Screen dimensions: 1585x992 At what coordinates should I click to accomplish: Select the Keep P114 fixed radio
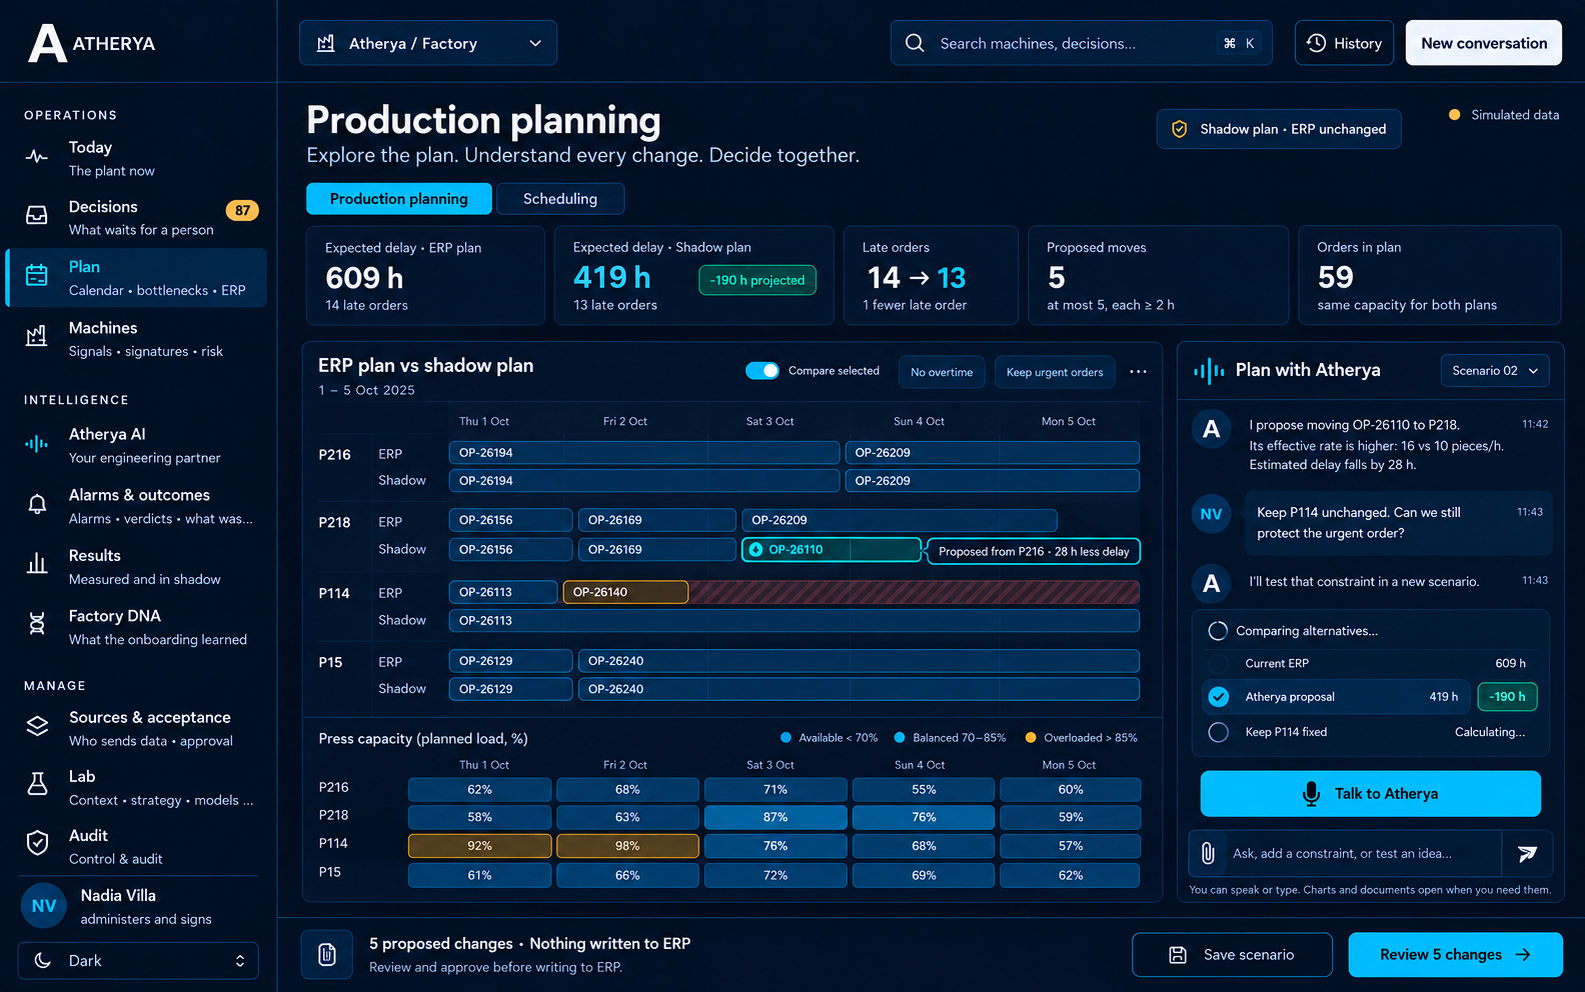[x=1218, y=732]
